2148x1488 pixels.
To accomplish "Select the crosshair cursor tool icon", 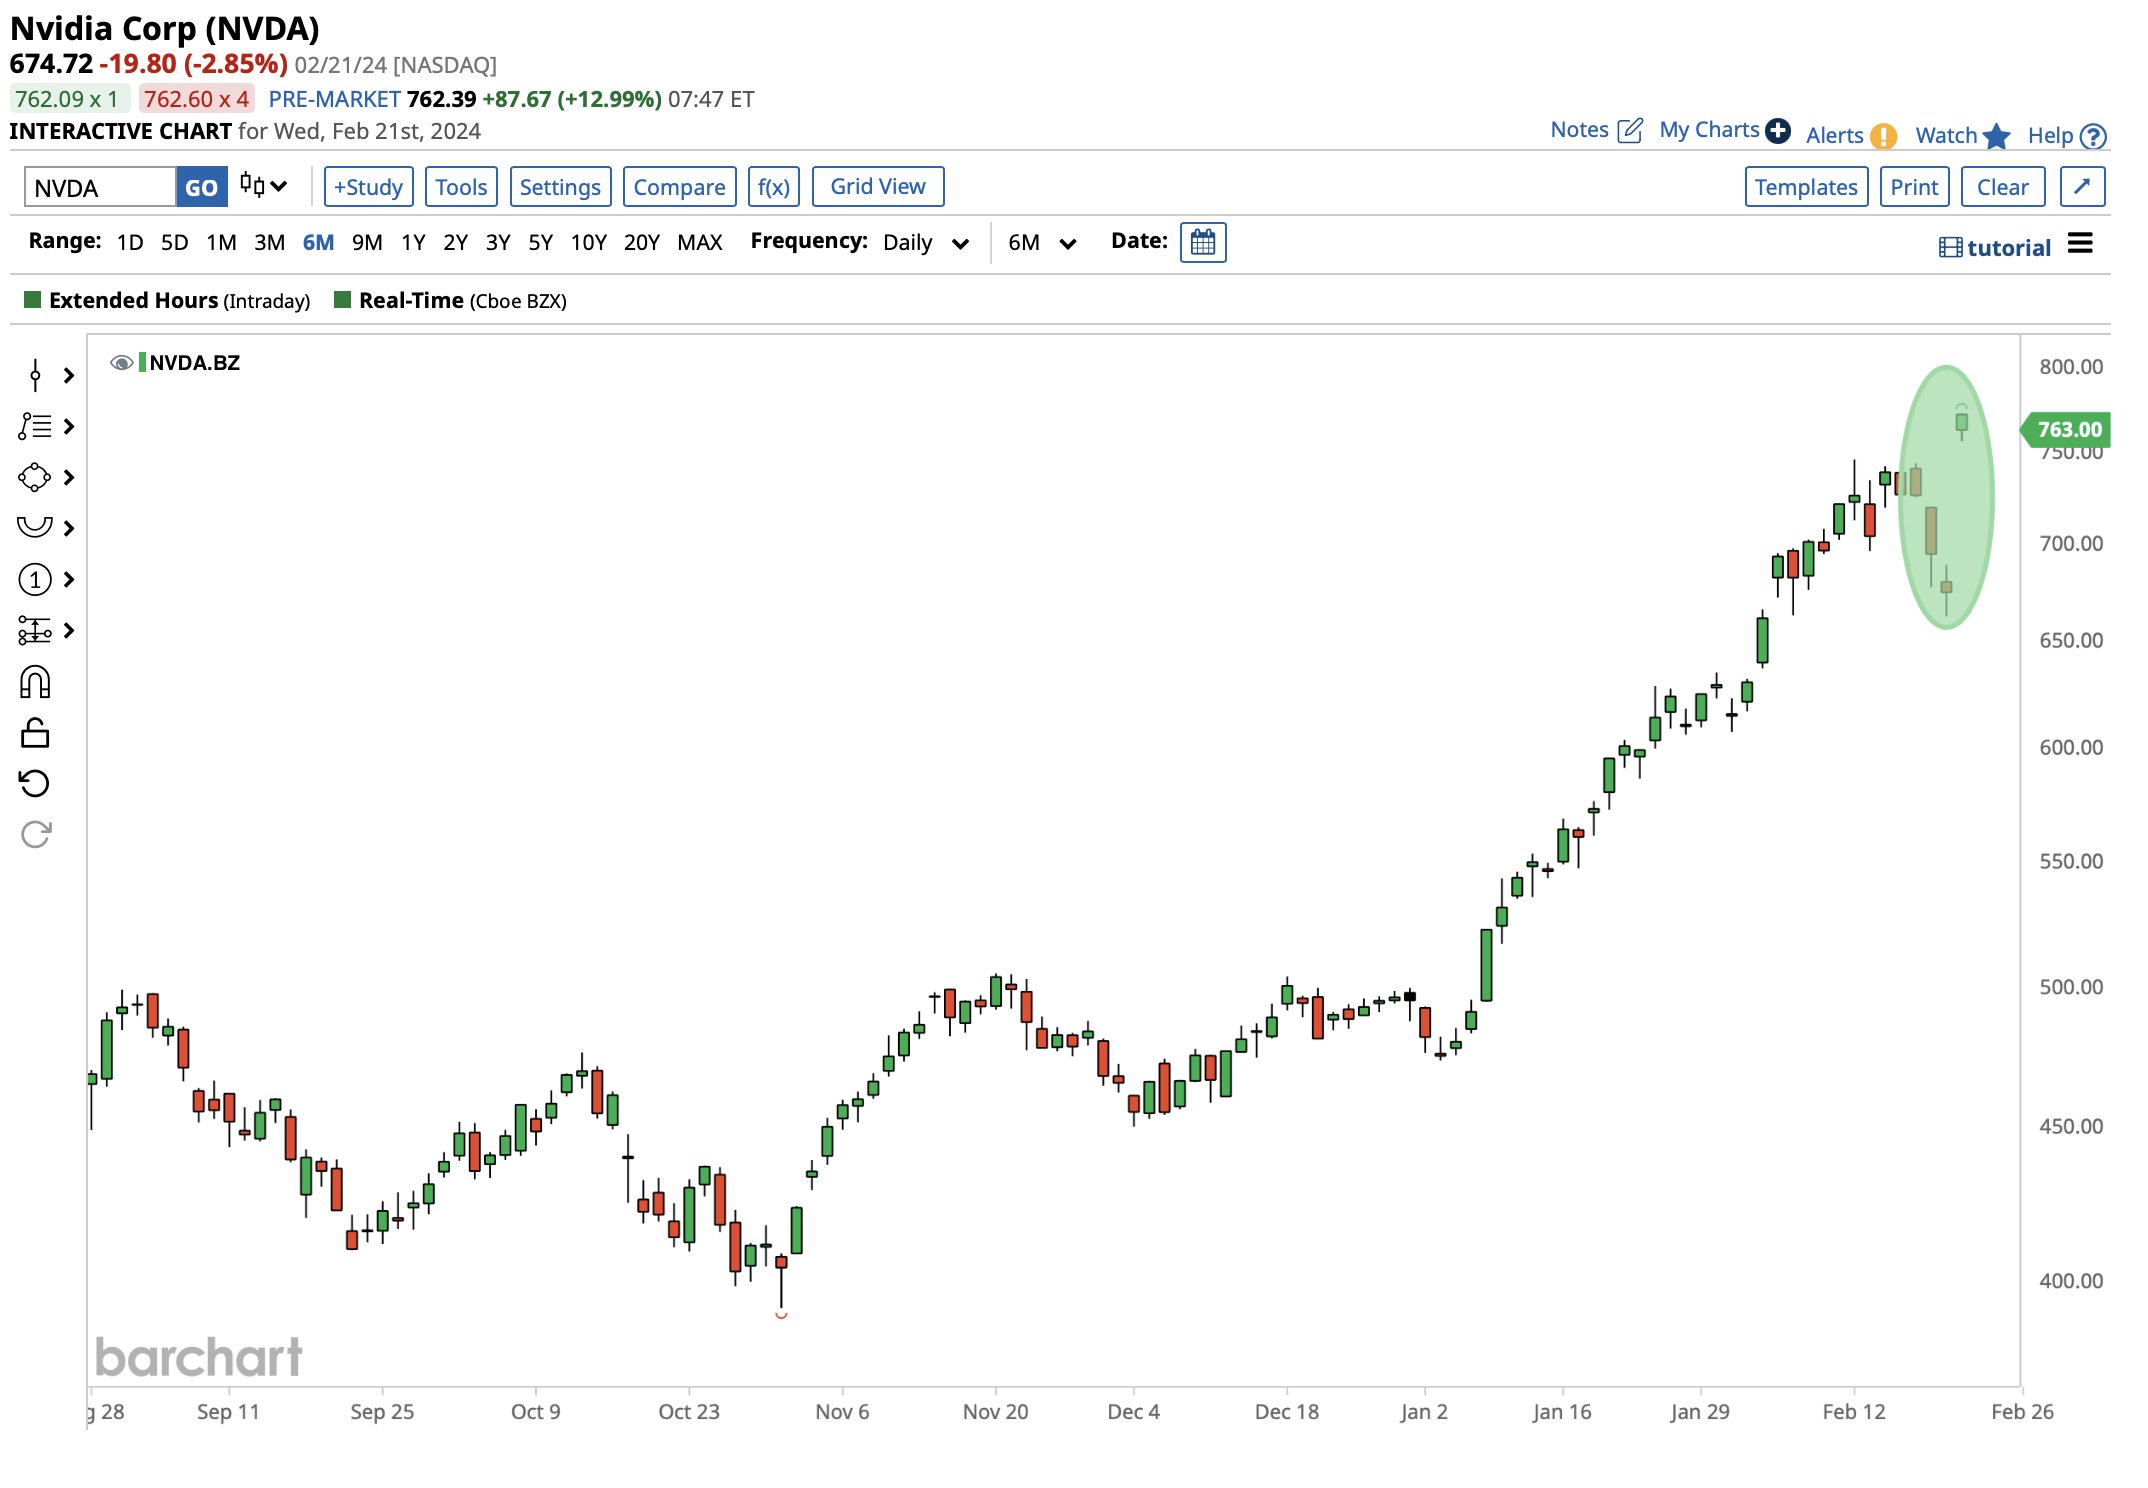I will point(35,376).
